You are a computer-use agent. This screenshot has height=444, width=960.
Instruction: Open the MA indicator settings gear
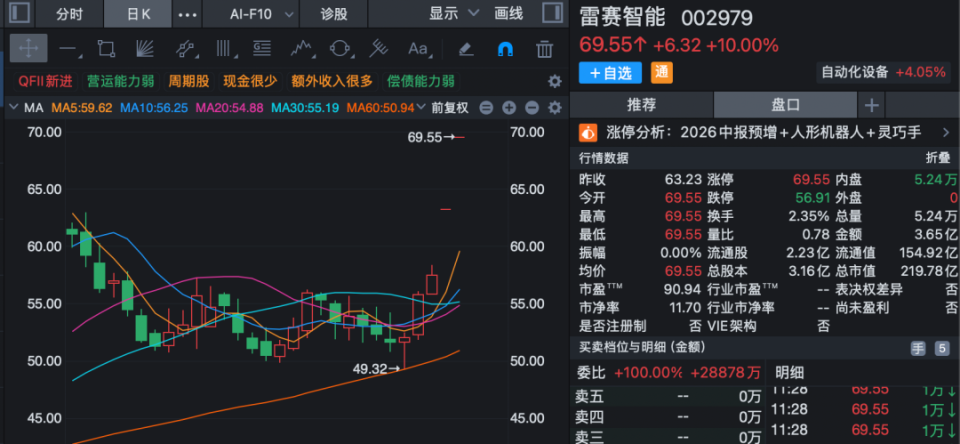coord(554,108)
